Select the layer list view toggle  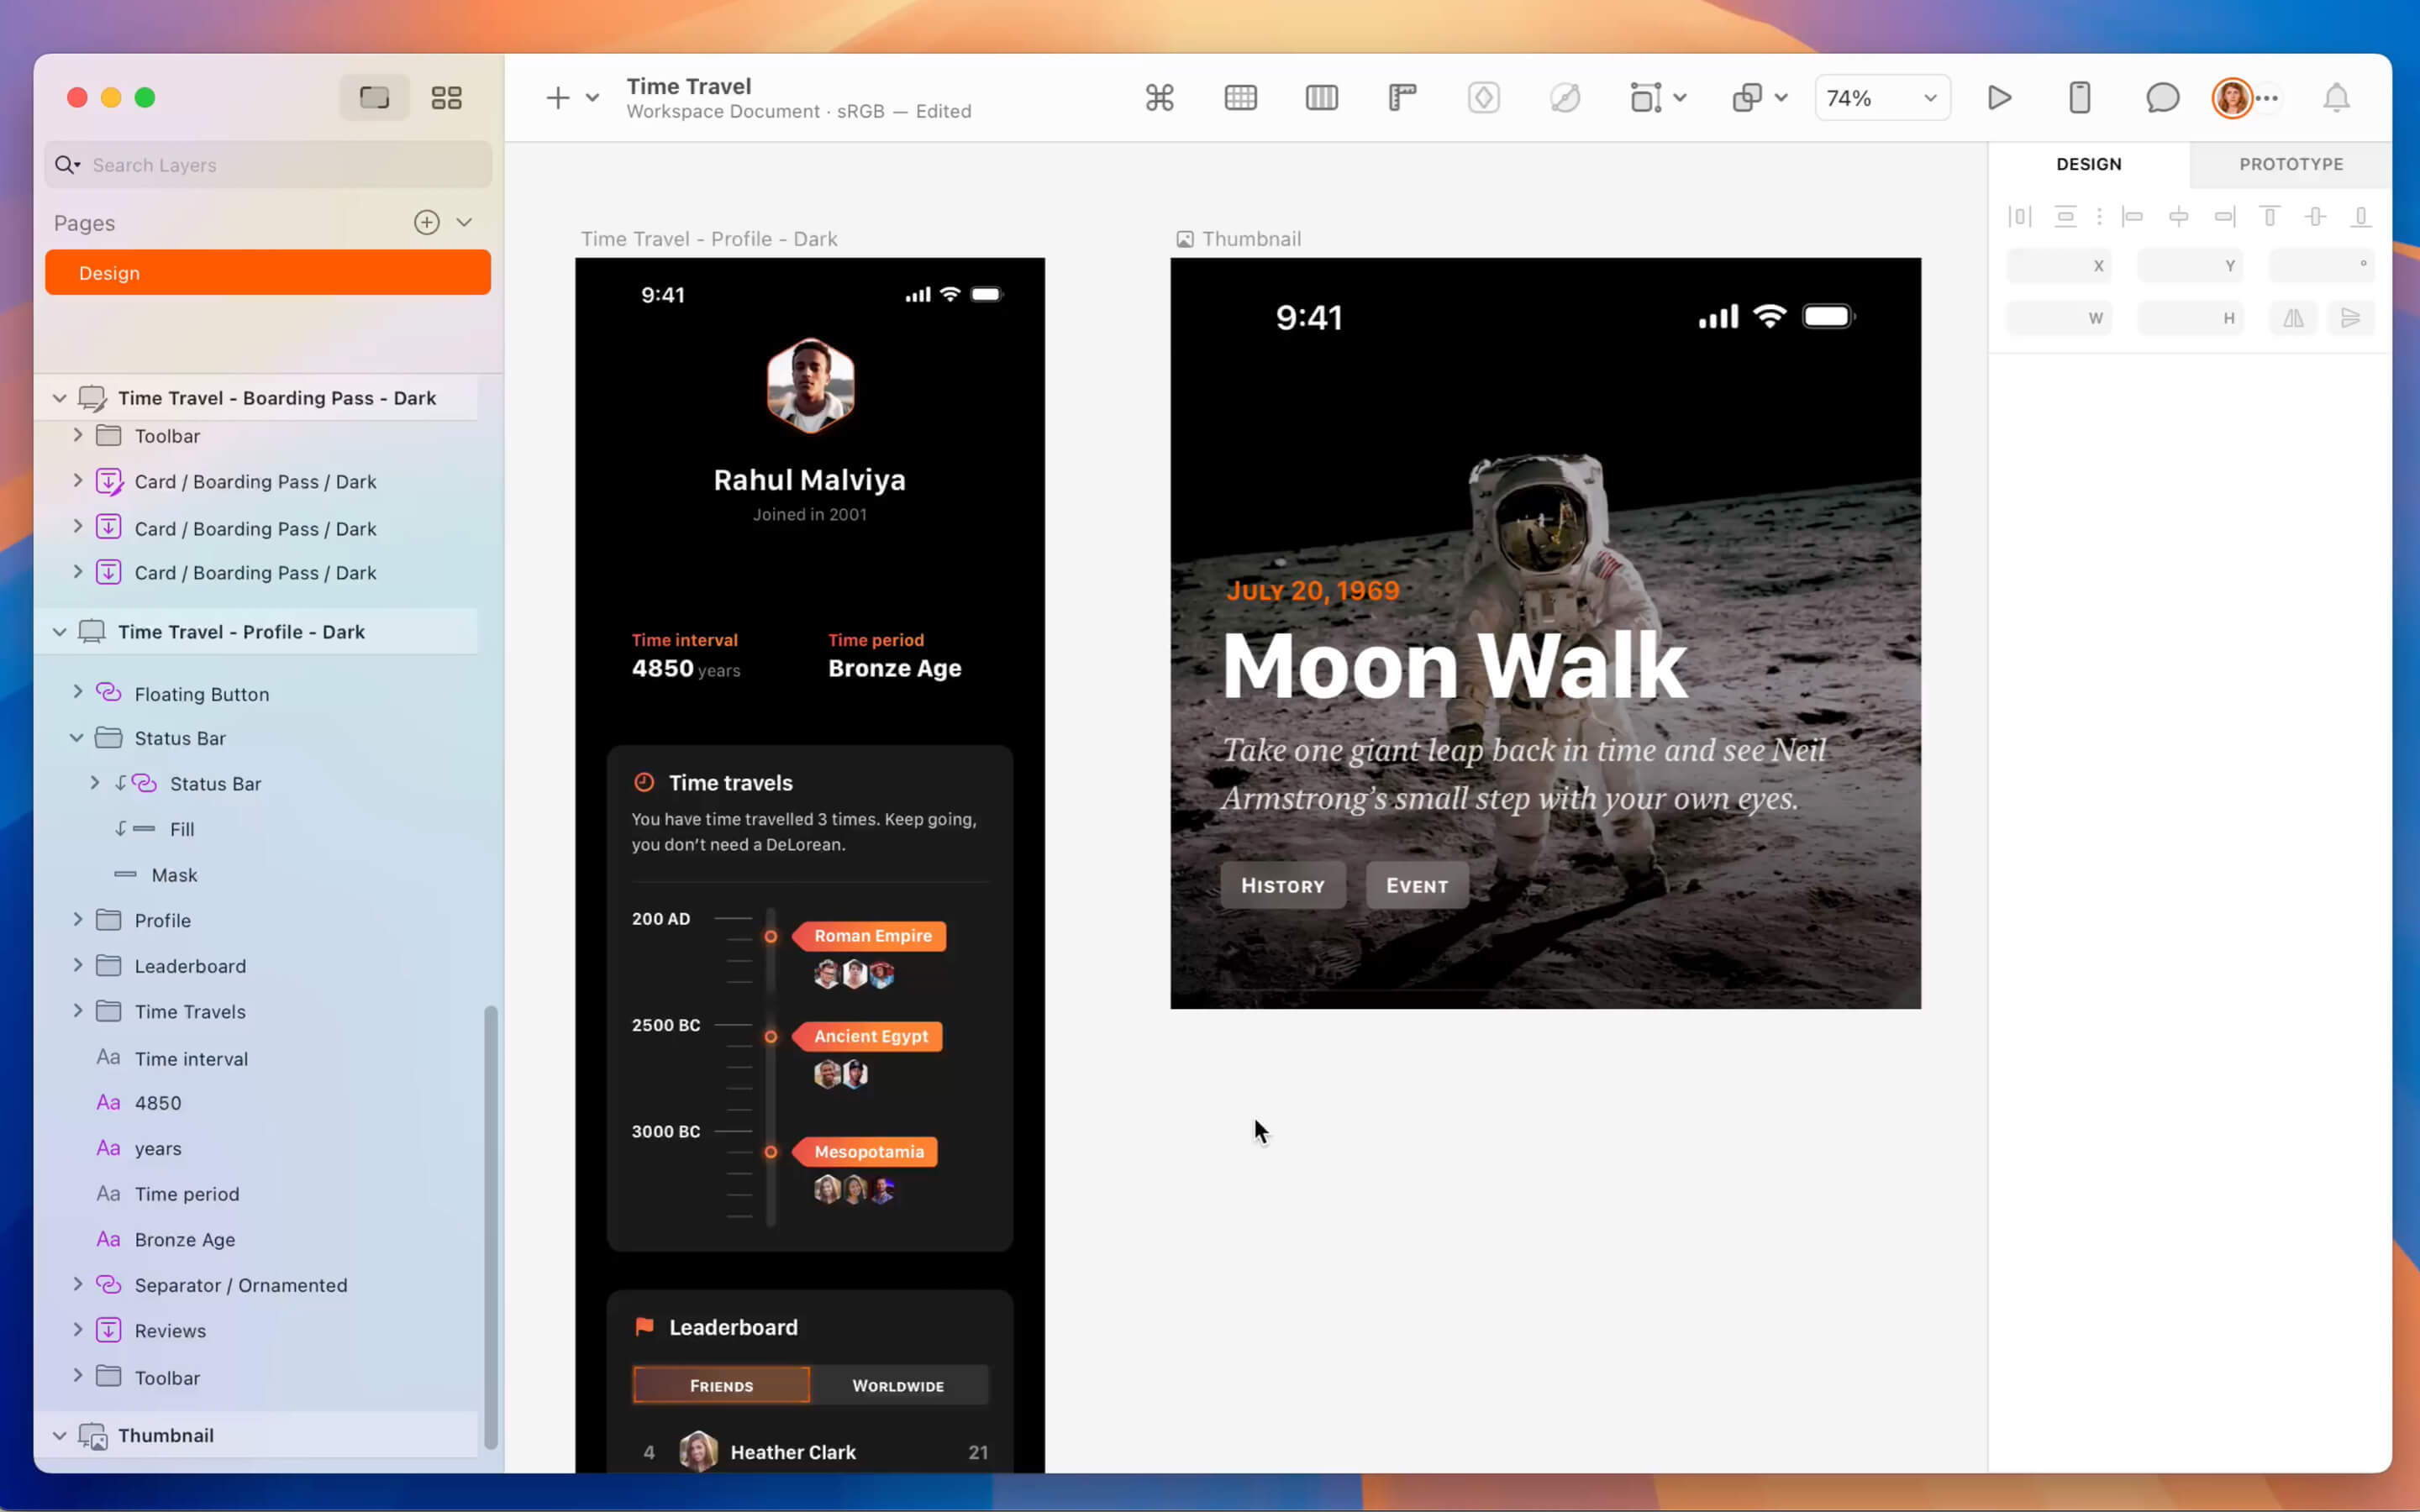(x=374, y=98)
